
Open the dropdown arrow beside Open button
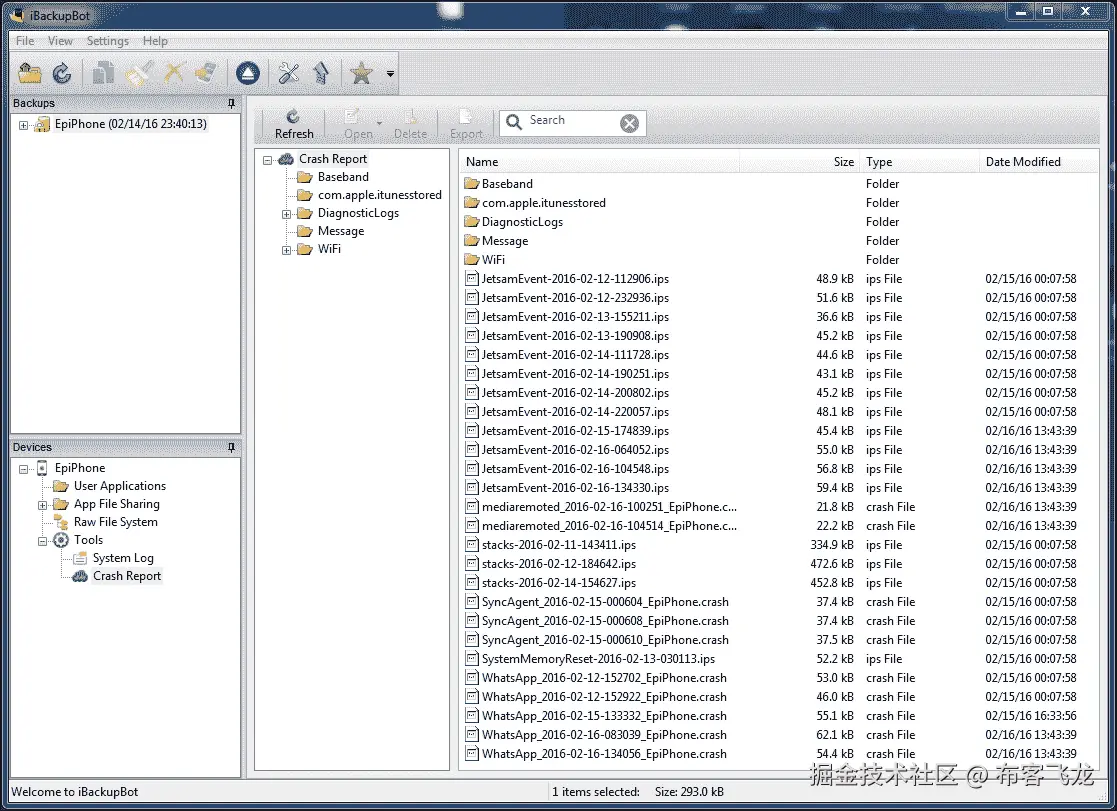[380, 124]
